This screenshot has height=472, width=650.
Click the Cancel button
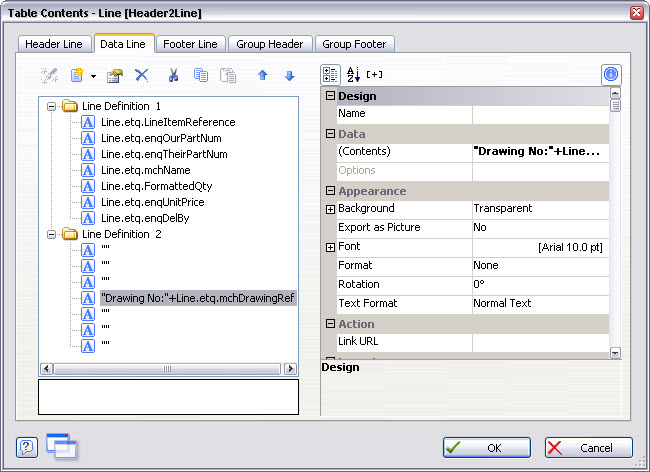pyautogui.click(x=589, y=448)
